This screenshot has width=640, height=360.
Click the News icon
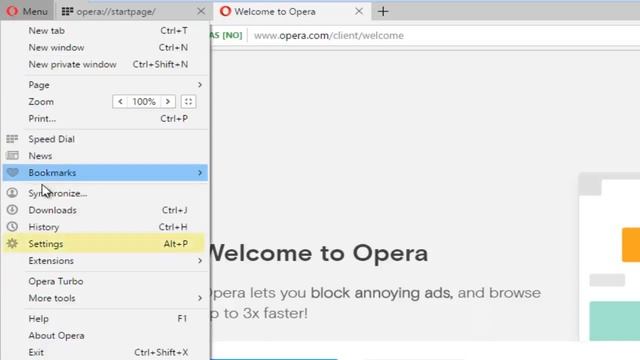pos(12,156)
